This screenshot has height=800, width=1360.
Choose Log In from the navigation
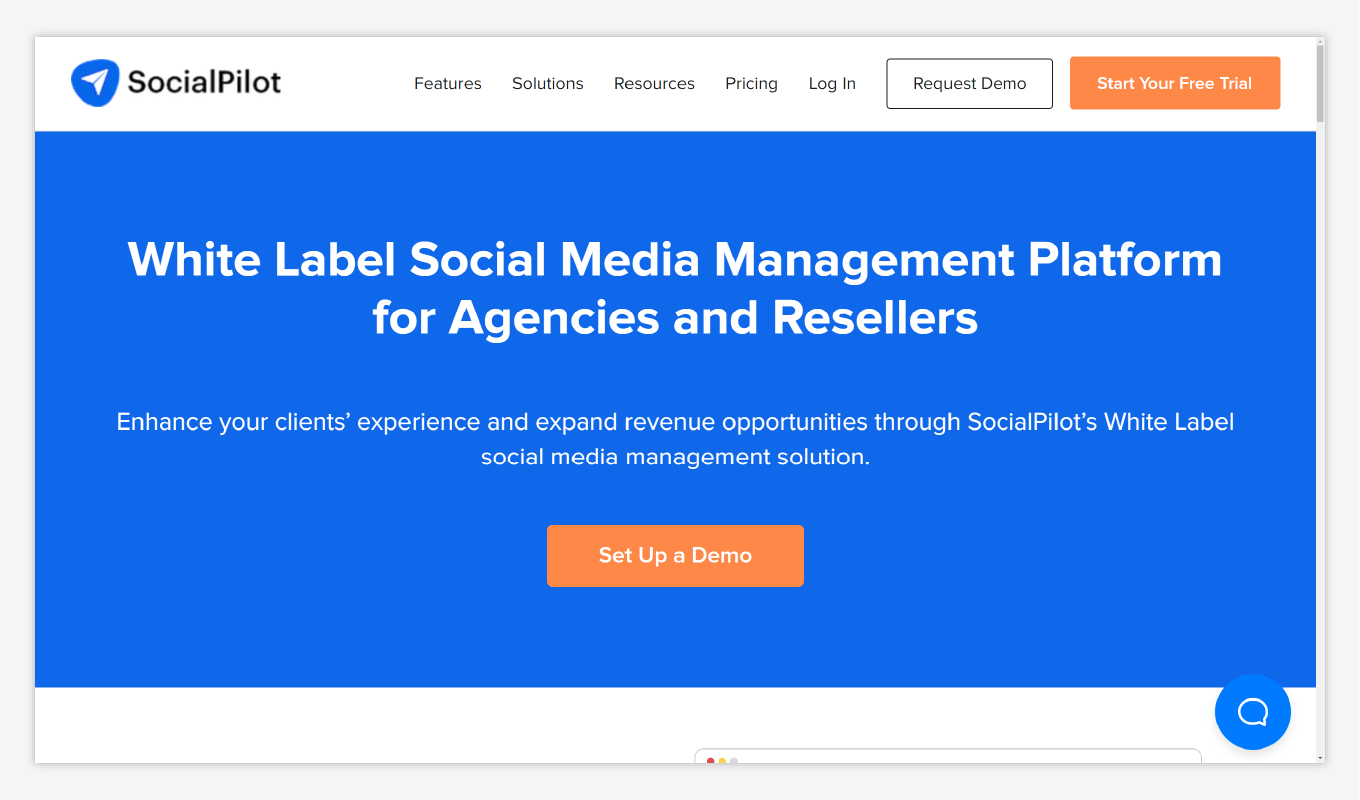[832, 83]
